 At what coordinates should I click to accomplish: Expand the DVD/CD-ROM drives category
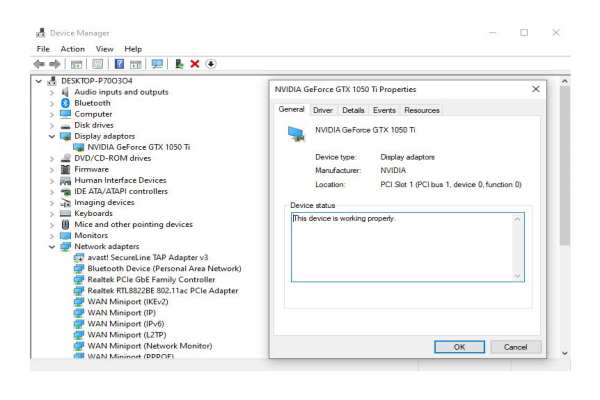[52, 158]
